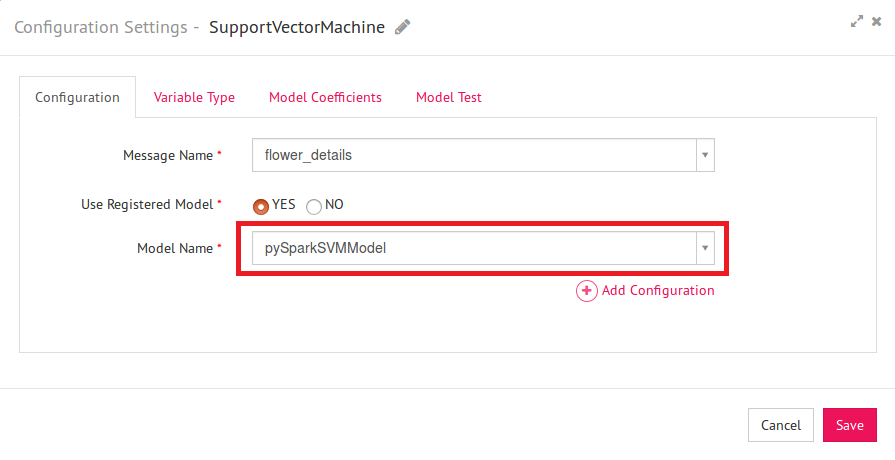Switch to the Variable Type tab
The height and width of the screenshot is (460, 895).
(194, 97)
